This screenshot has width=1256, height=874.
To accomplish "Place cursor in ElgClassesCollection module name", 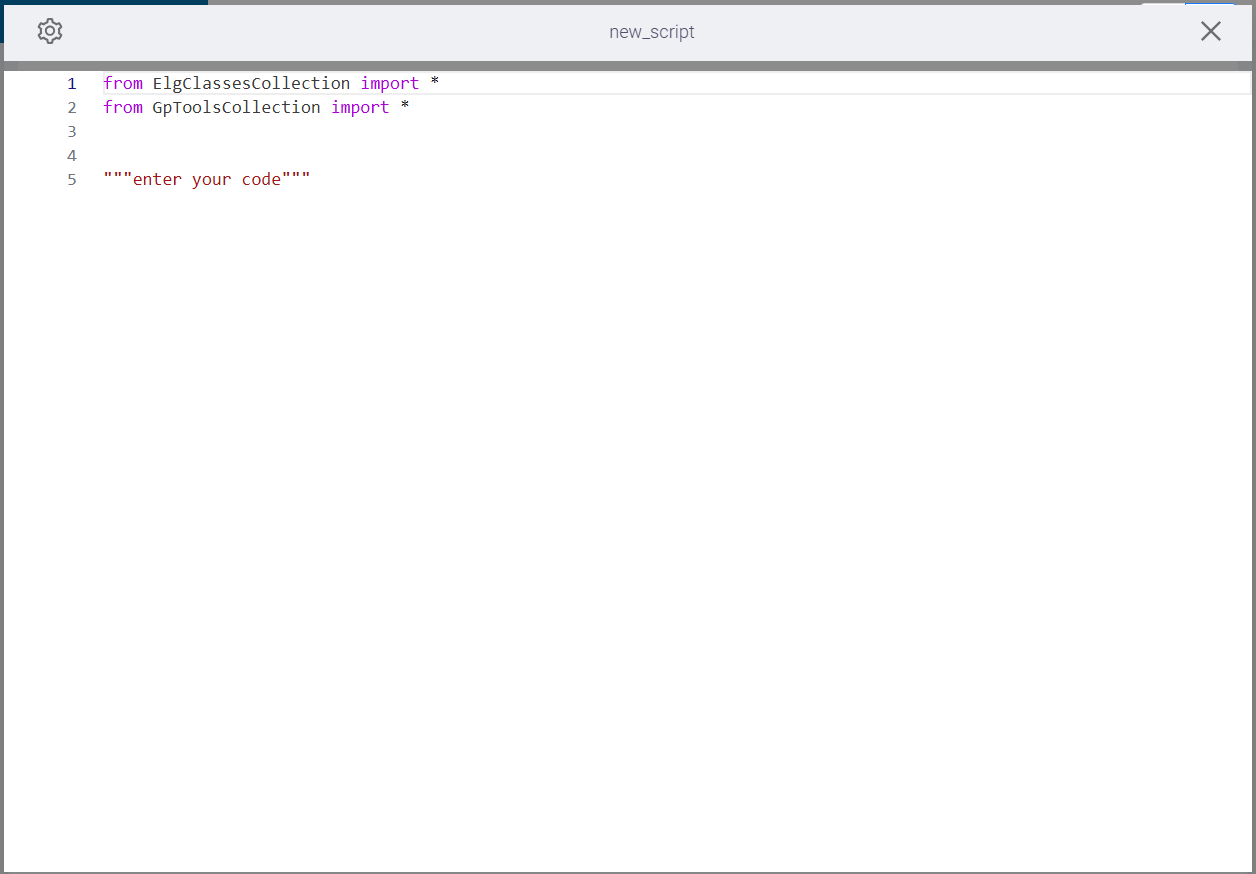I will click(x=251, y=84).
